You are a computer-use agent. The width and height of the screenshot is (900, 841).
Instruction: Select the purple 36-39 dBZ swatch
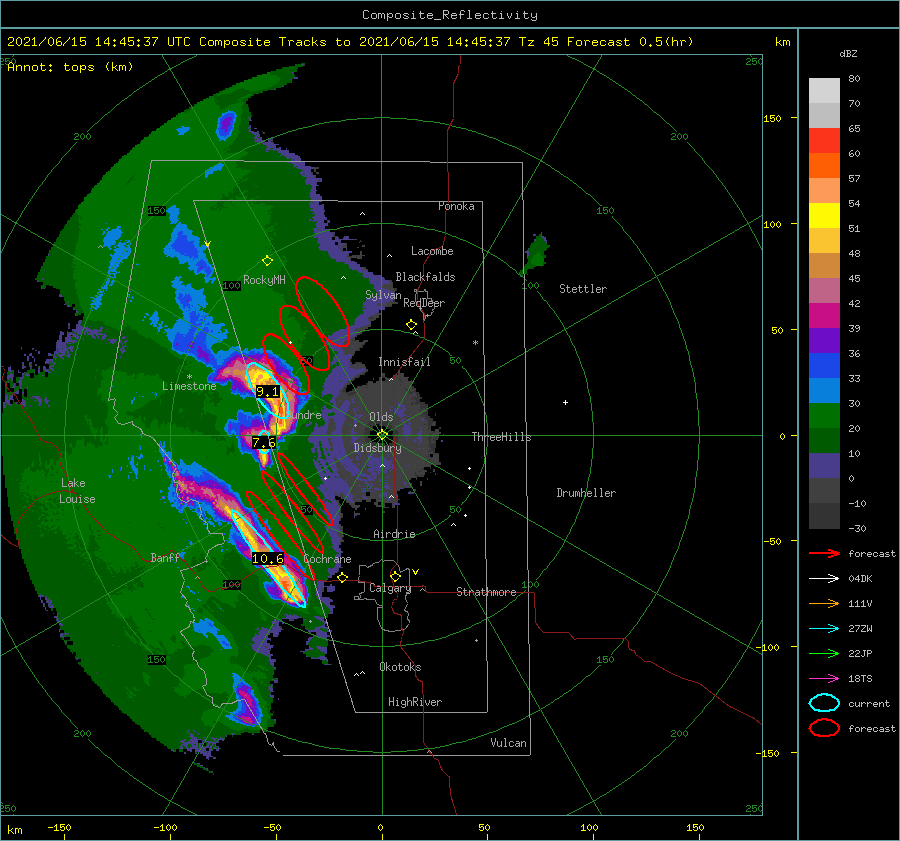[824, 340]
